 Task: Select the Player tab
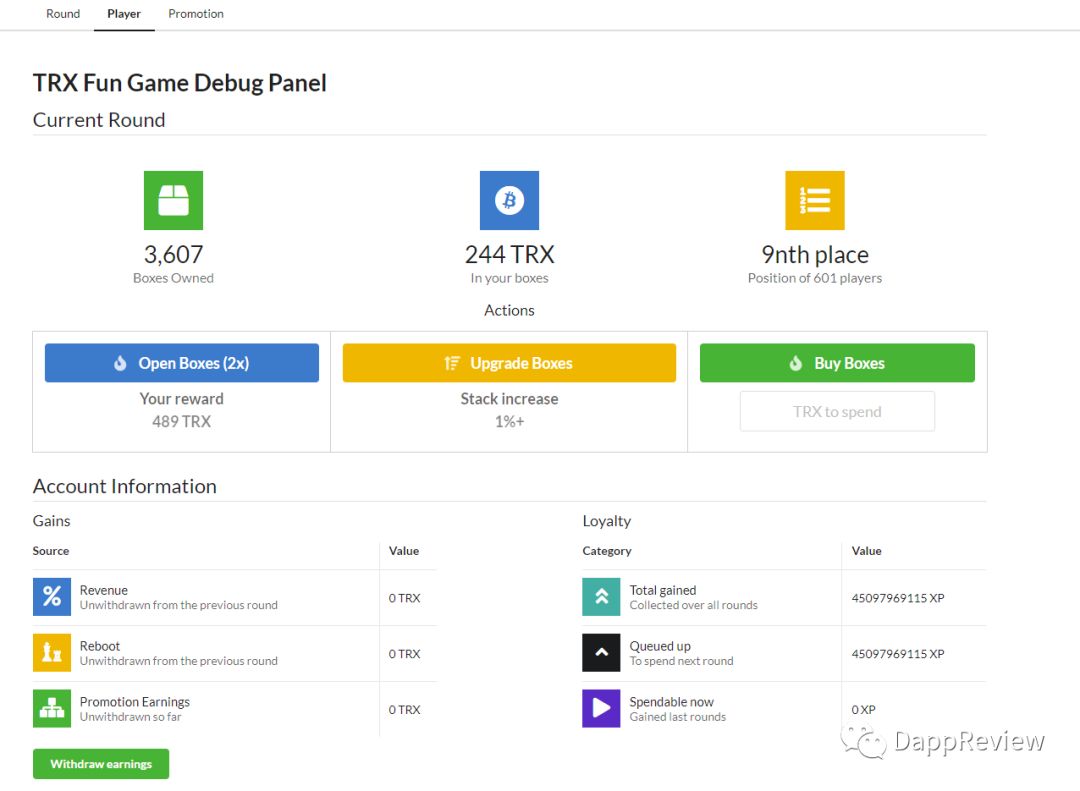point(124,14)
